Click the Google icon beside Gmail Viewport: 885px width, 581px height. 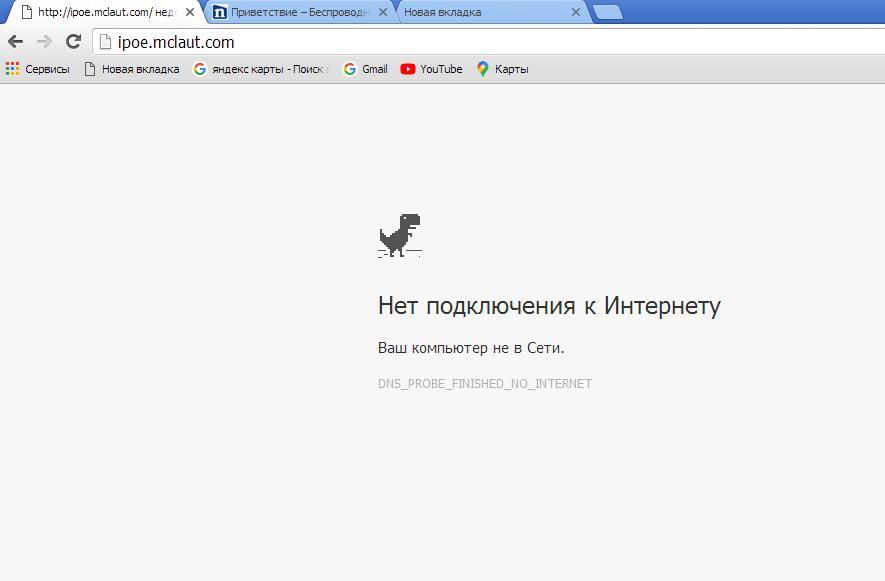click(350, 69)
